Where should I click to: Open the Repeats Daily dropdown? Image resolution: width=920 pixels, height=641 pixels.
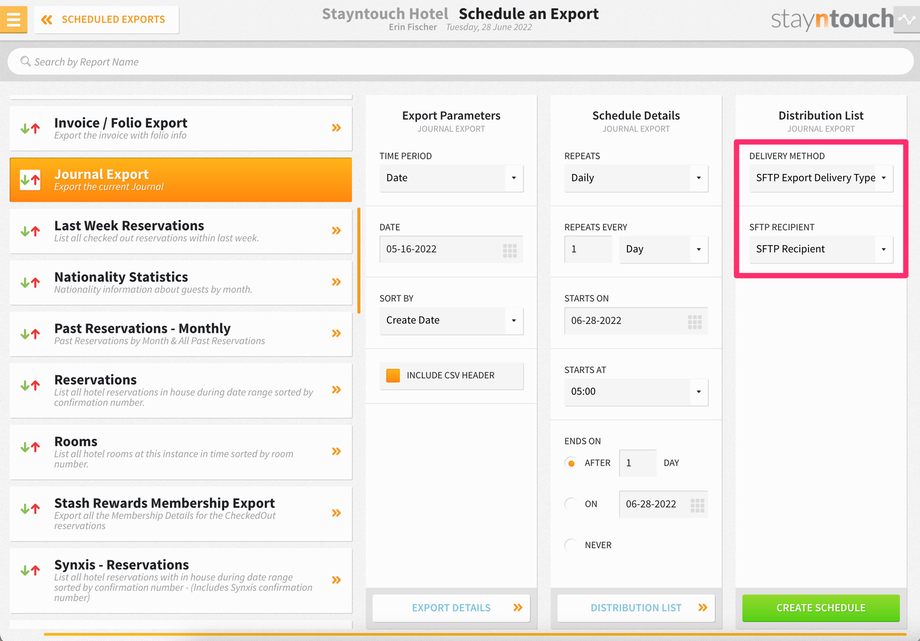pyautogui.click(x=636, y=178)
